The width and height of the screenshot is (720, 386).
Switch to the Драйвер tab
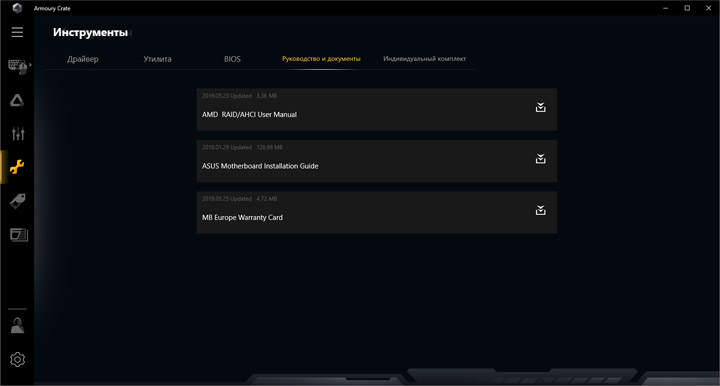tap(83, 59)
